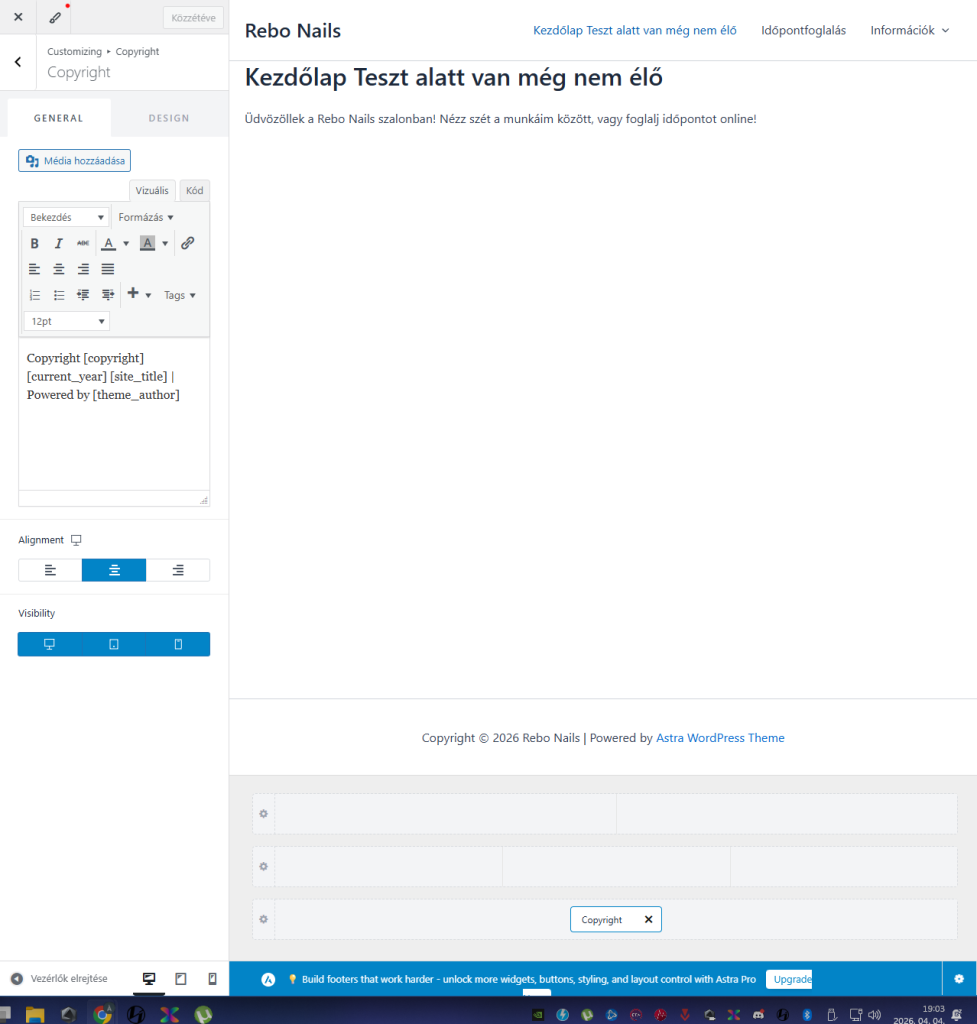Set copyright alignment to left
Image resolution: width=977 pixels, height=1024 pixels.
(x=50, y=570)
